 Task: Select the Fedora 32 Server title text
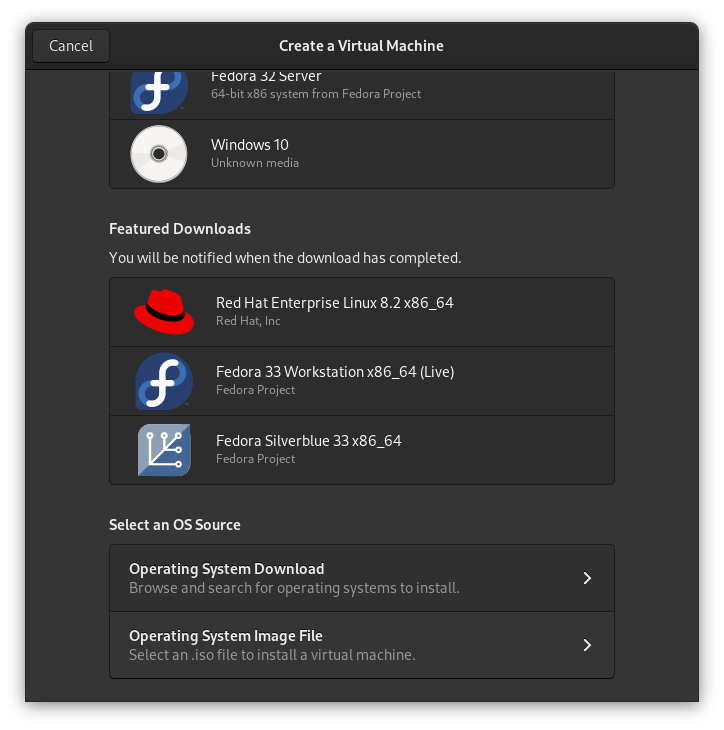tap(265, 76)
